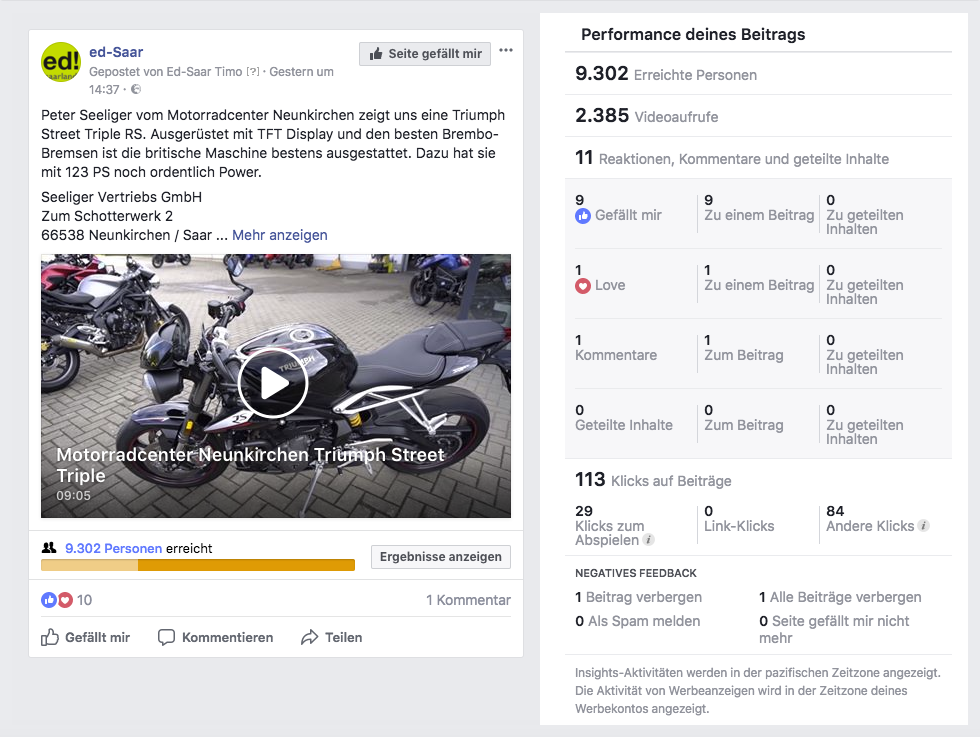The image size is (980, 737).
Task: Click Kommentieren to write a comment
Action: (x=215, y=637)
